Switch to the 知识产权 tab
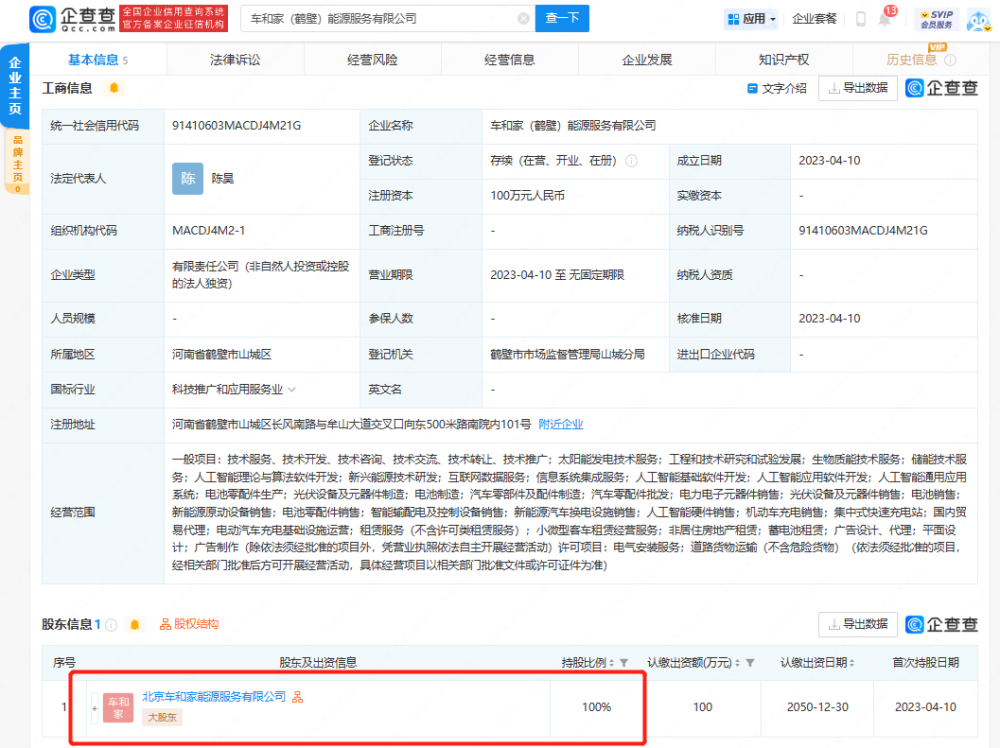 (x=784, y=60)
